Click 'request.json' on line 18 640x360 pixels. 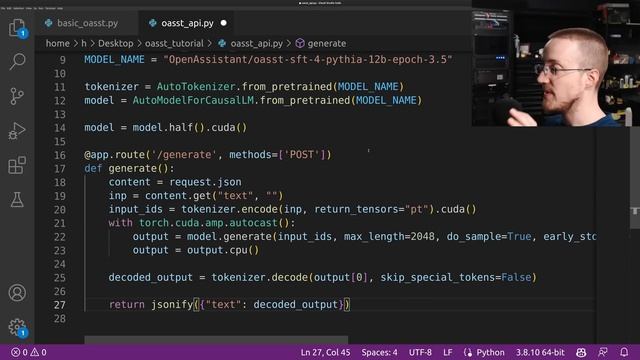point(205,182)
